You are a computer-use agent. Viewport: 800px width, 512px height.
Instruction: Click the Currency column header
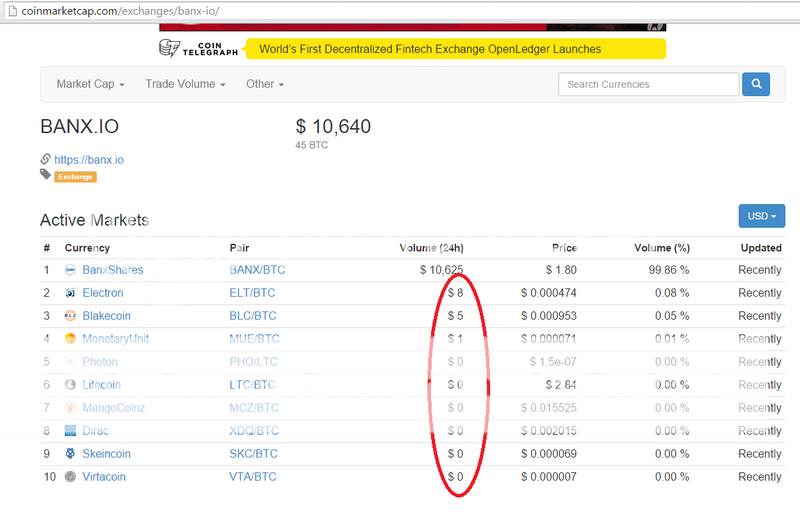(87, 248)
